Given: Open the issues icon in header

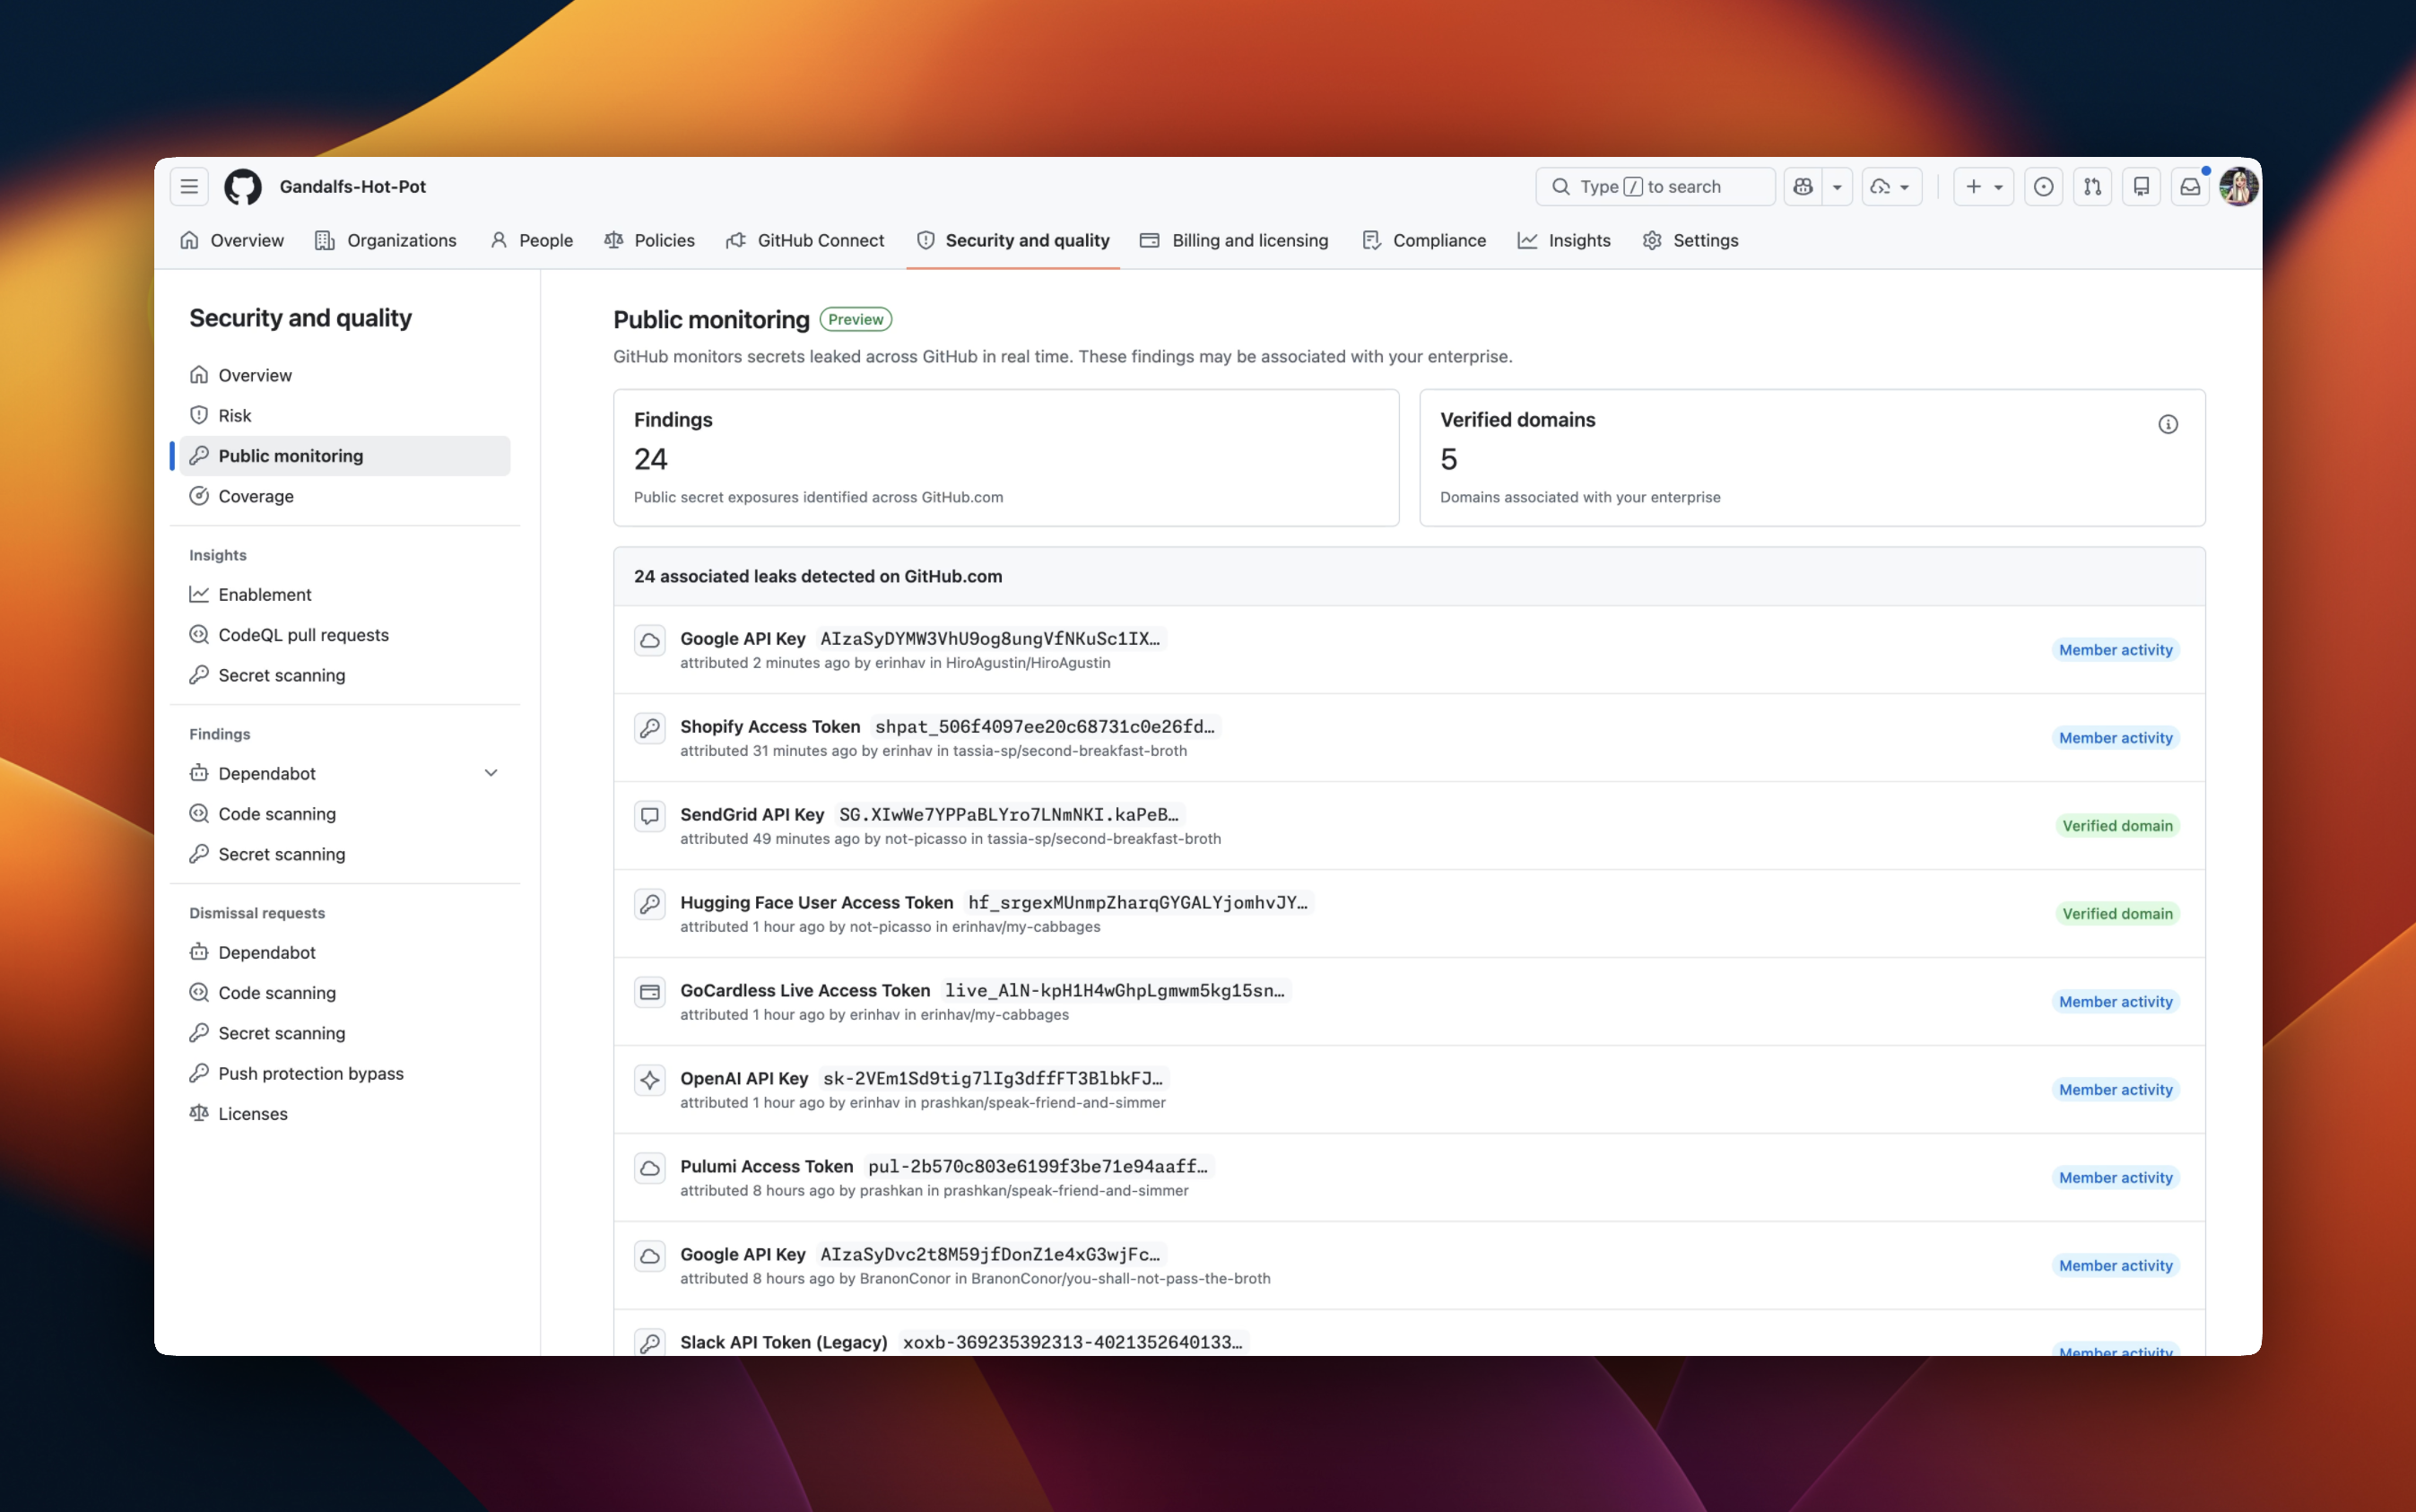Looking at the screenshot, I should click(x=2043, y=187).
